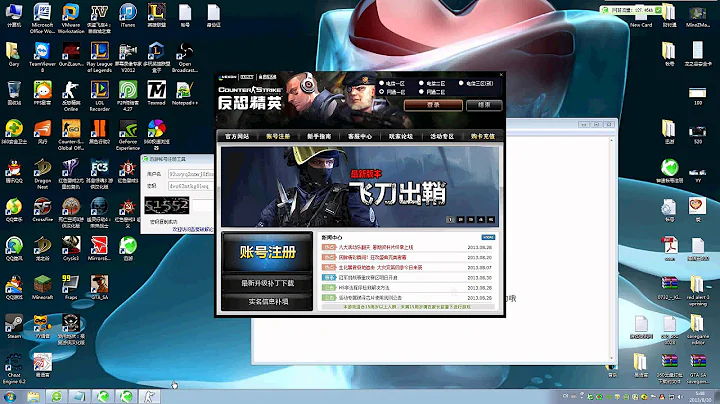The image size is (720, 404).
Task: Click the username field in registration tool
Action: [191, 174]
